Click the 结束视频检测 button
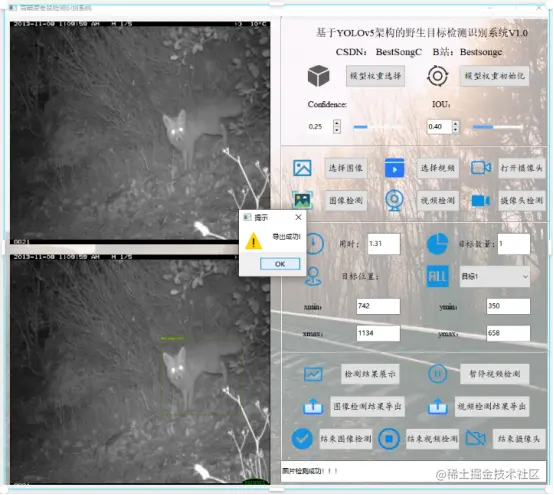Viewport: 554px width, 495px height. point(432,439)
